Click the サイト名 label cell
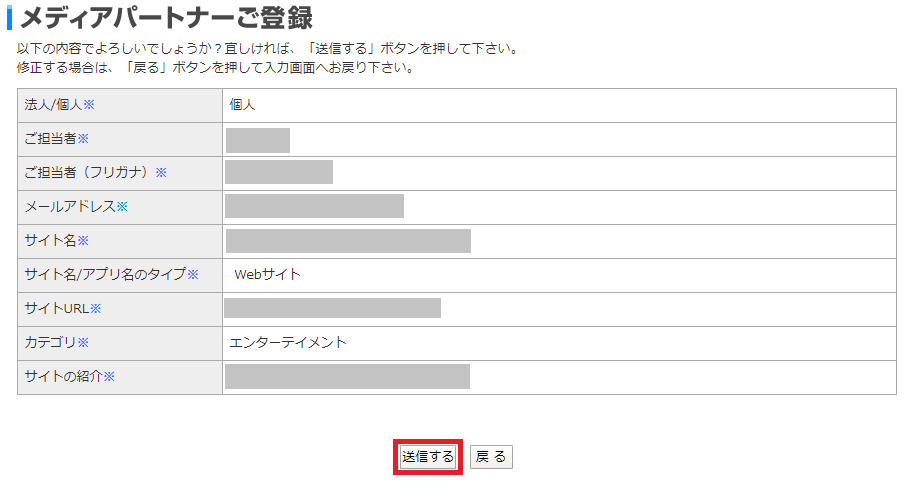This screenshot has width=913, height=490. [x=120, y=241]
